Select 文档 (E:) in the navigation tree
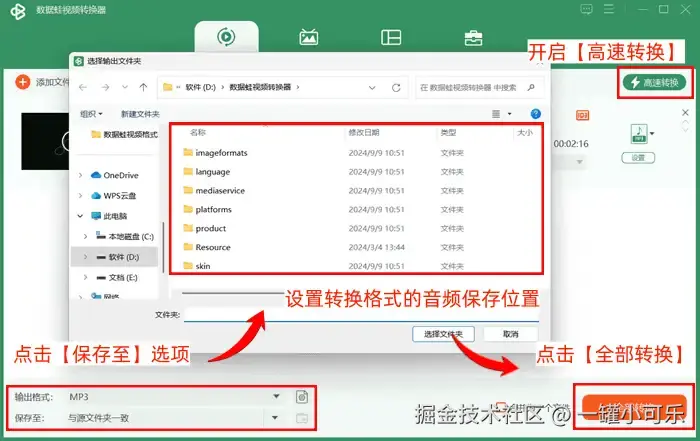700x441 pixels. [117, 278]
